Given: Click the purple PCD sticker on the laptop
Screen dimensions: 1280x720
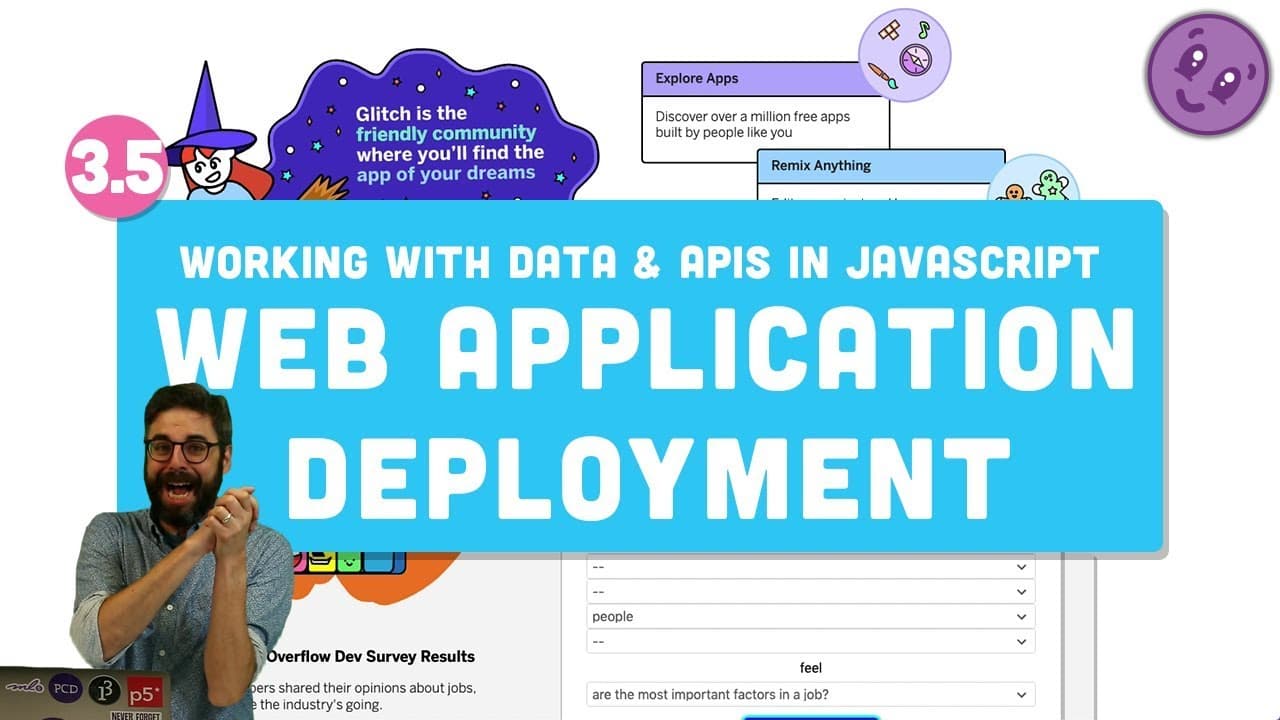Looking at the screenshot, I should click(67, 689).
